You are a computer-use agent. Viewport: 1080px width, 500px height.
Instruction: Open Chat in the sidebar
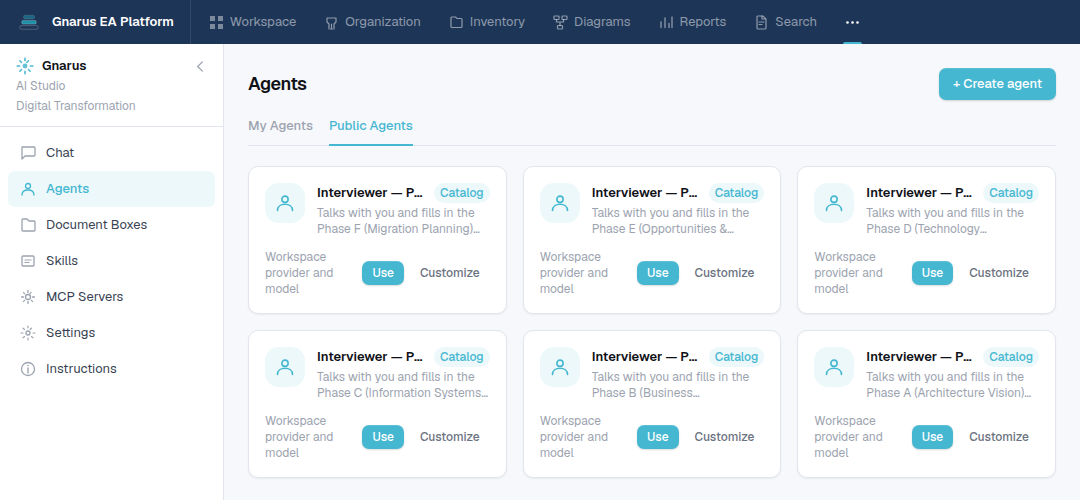[112, 153]
